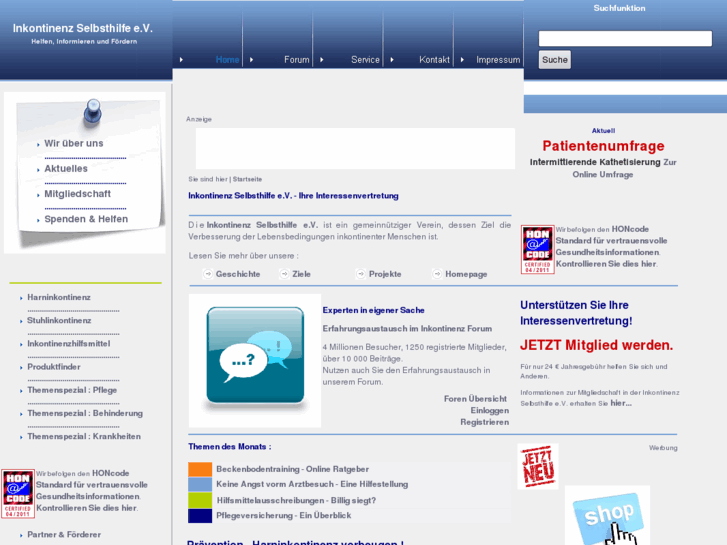Open the Forum navigation item

click(x=297, y=60)
